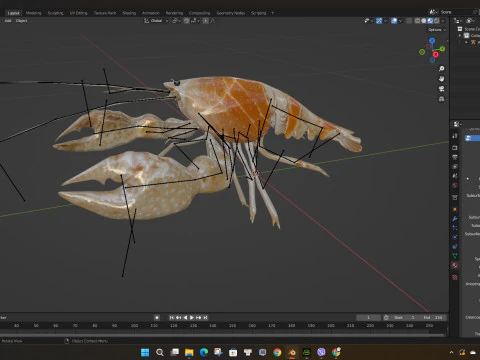Click the current frame number field

[x=368, y=318]
